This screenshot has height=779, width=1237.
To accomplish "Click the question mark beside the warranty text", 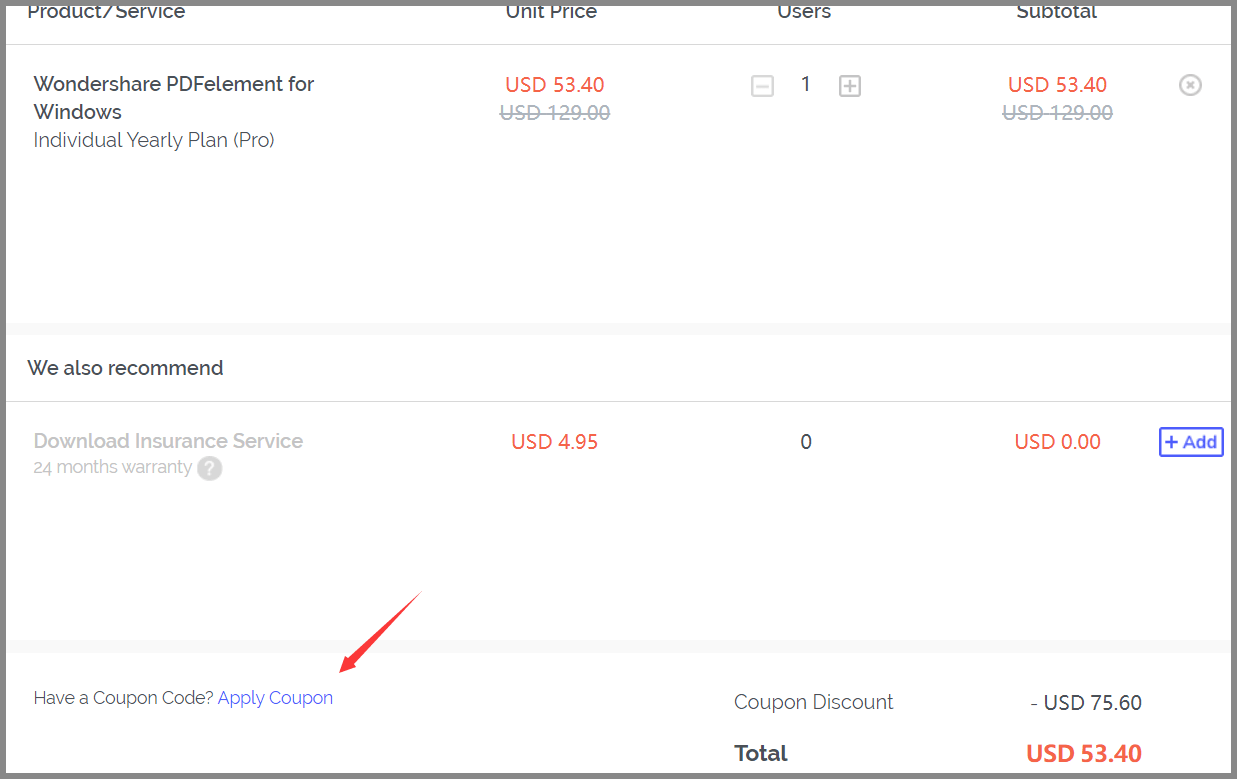I will click(x=209, y=468).
